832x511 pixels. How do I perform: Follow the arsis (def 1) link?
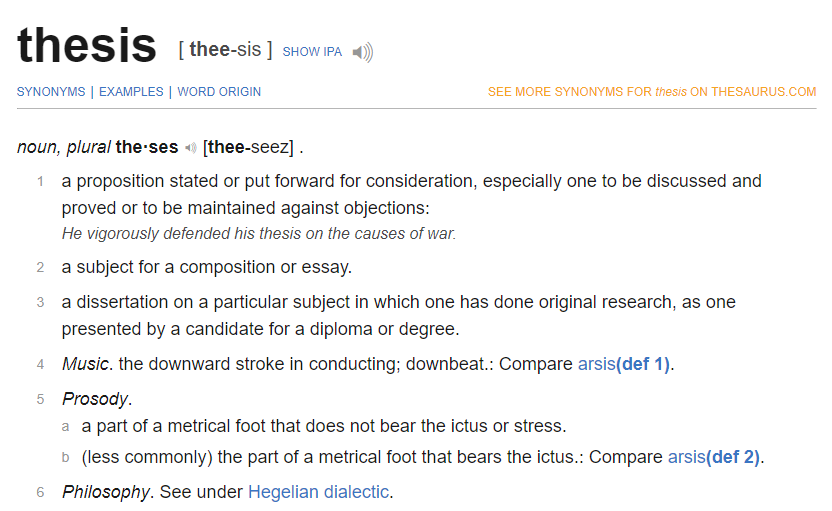pos(624,364)
